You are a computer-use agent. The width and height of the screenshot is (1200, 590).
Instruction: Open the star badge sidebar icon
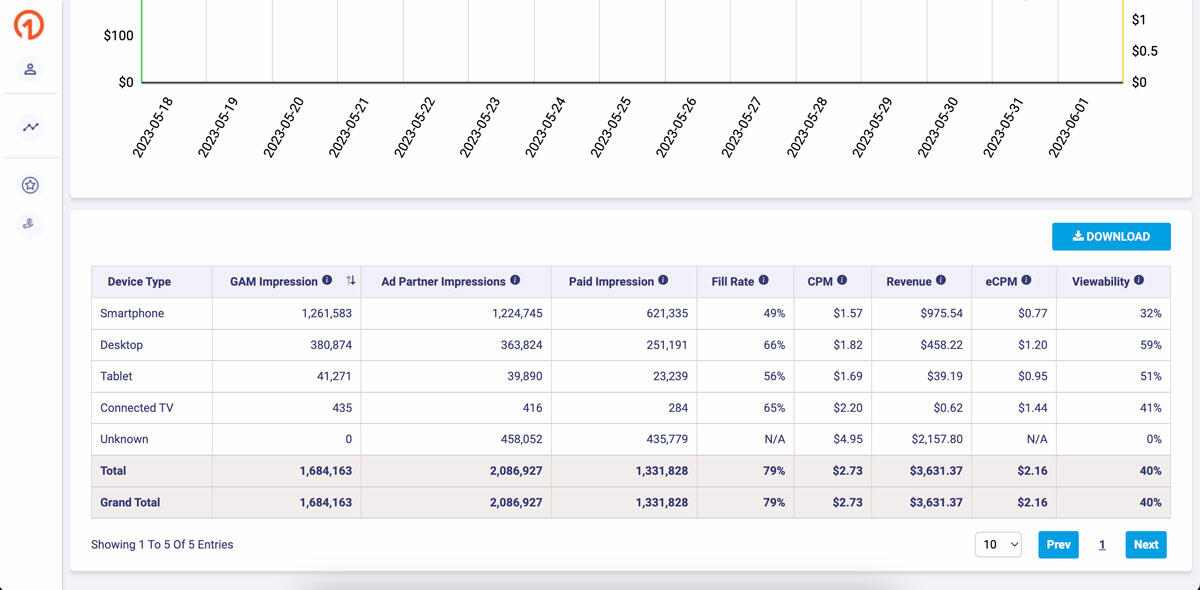pos(29,184)
